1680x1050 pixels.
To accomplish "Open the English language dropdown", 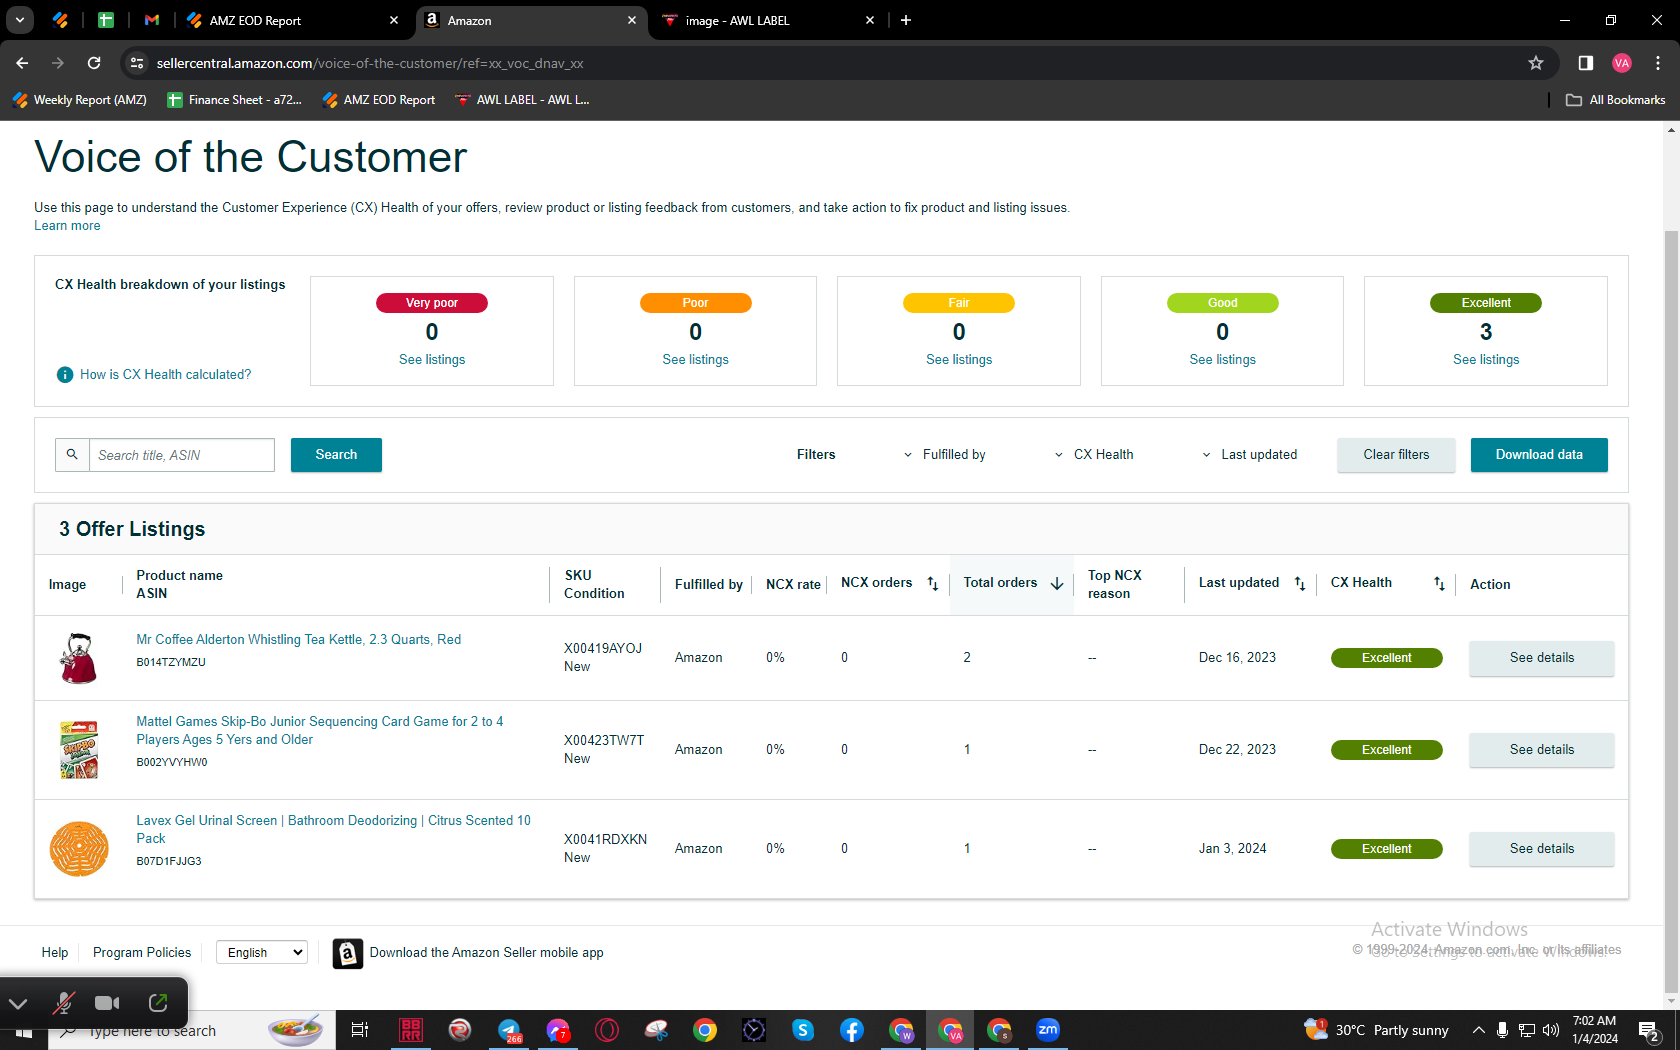I will pos(262,953).
